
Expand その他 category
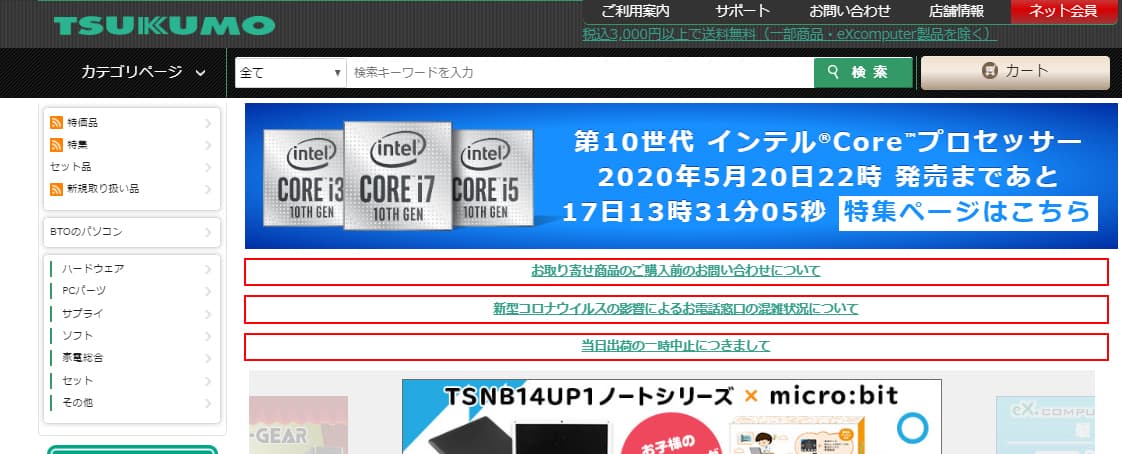click(x=132, y=402)
